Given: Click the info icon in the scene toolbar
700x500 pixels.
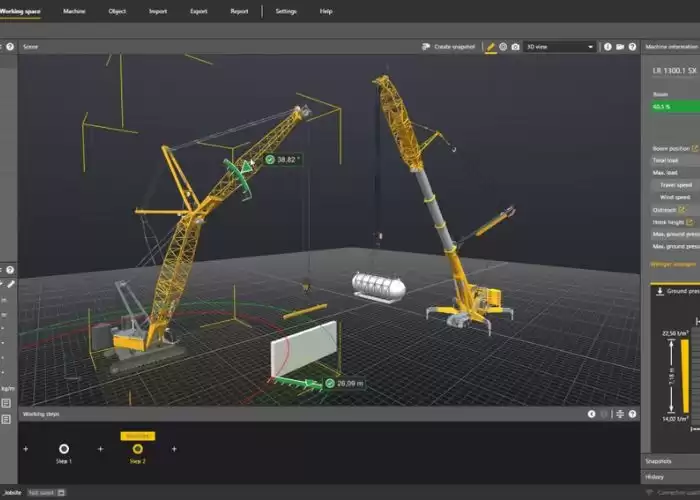Looking at the screenshot, I should [x=608, y=47].
